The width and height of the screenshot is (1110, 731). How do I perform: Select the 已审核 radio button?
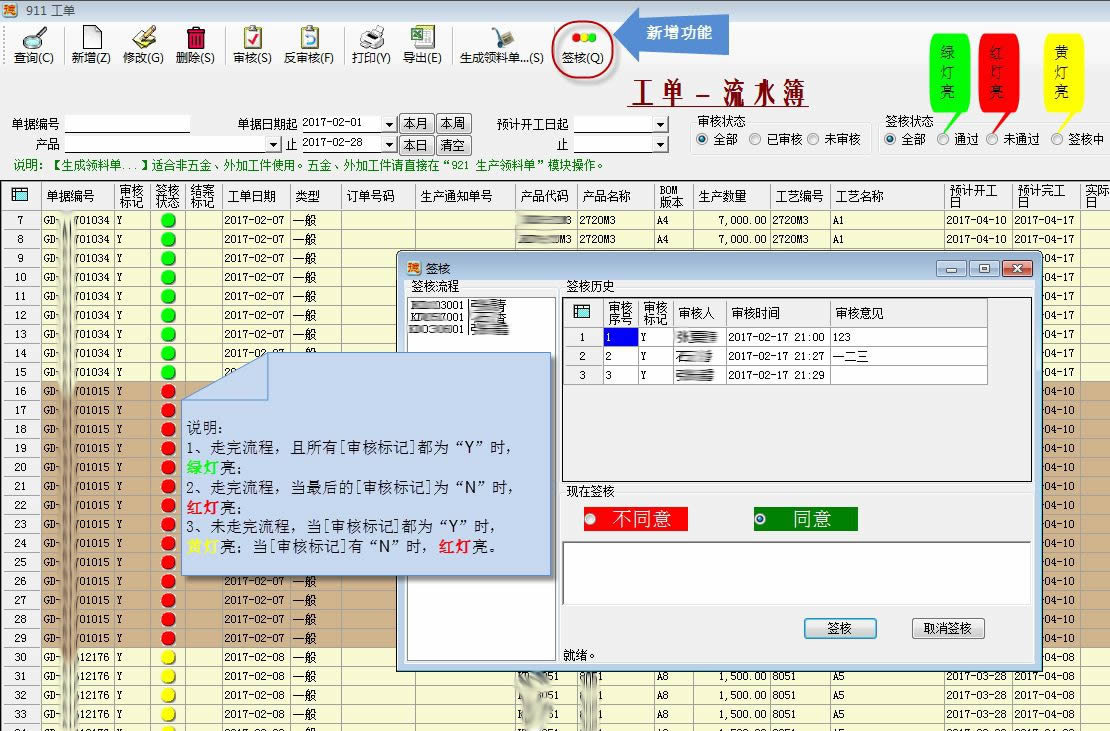coord(755,140)
